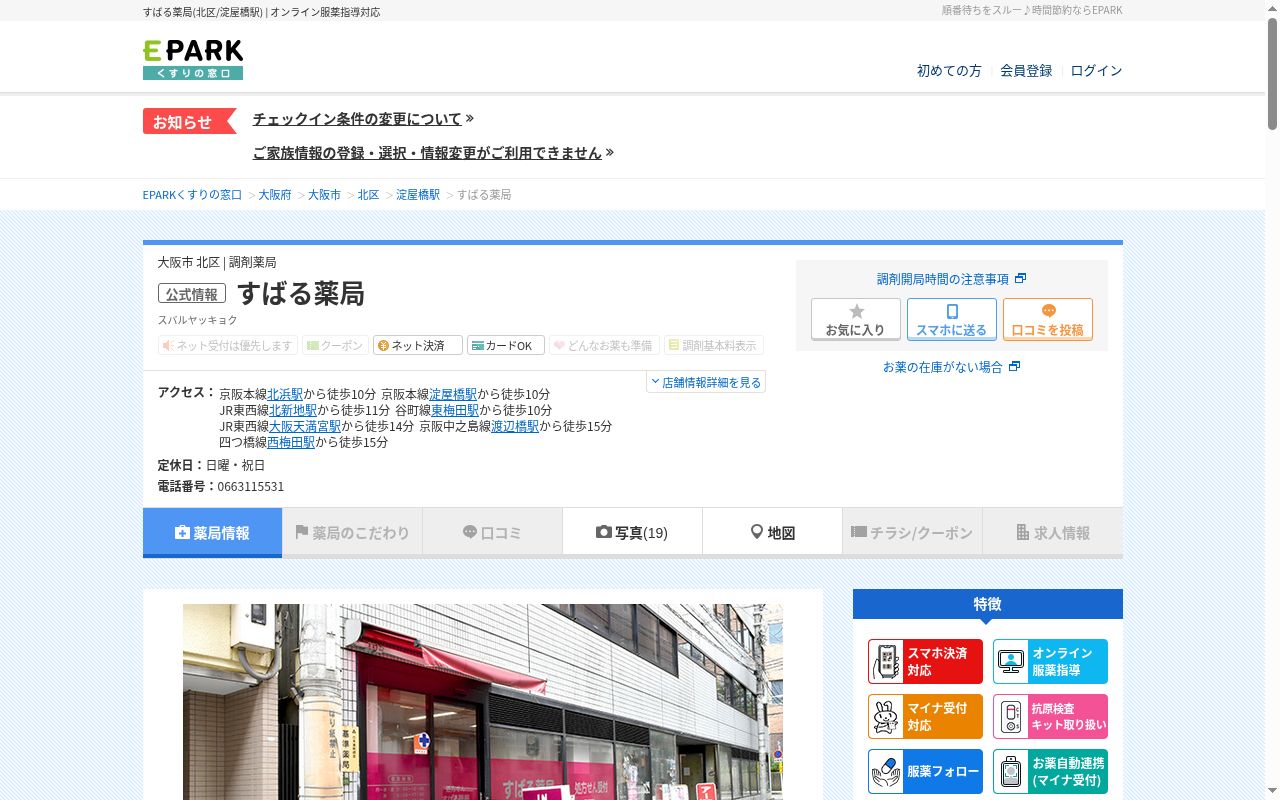Open the お薬自動連携 feature badge
Screen dimensions: 1280x800
[1050, 771]
